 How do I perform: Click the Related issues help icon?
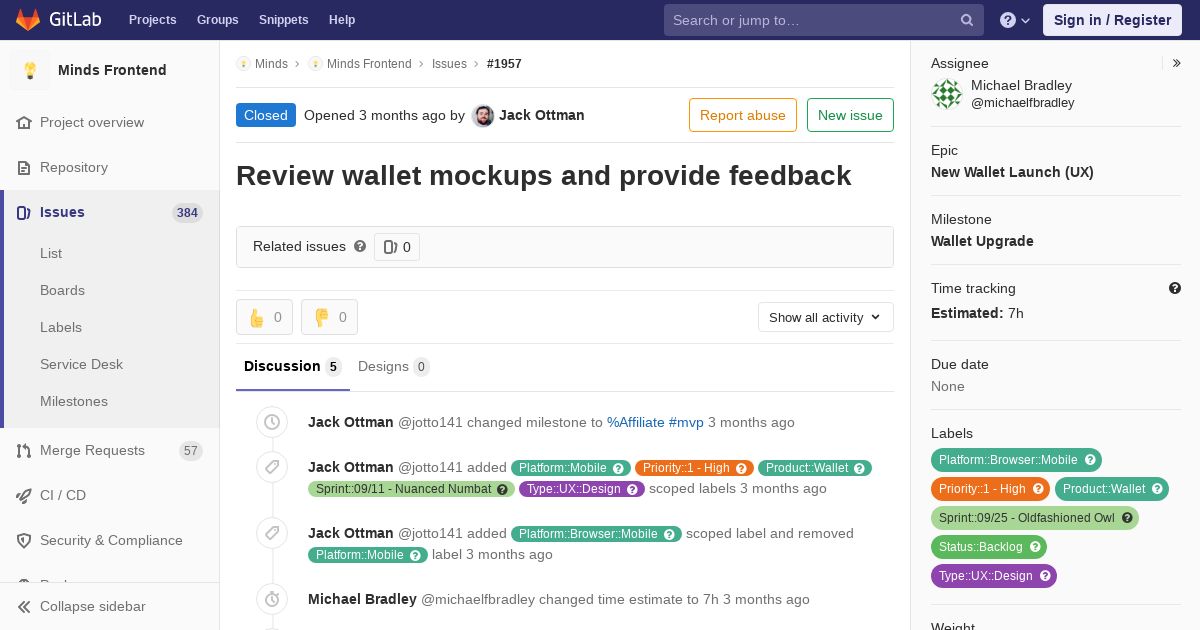[360, 246]
